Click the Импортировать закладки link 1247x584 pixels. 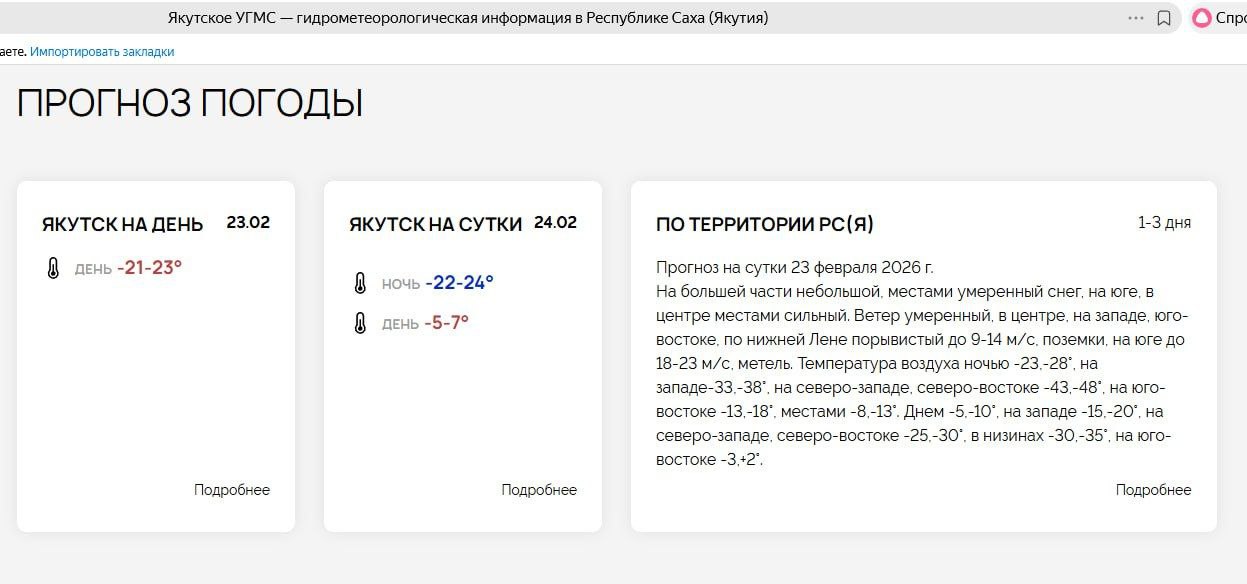102,51
